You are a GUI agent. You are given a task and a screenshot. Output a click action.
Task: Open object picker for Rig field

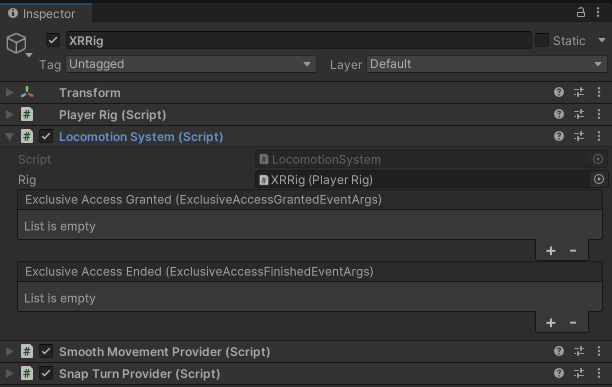coord(599,179)
